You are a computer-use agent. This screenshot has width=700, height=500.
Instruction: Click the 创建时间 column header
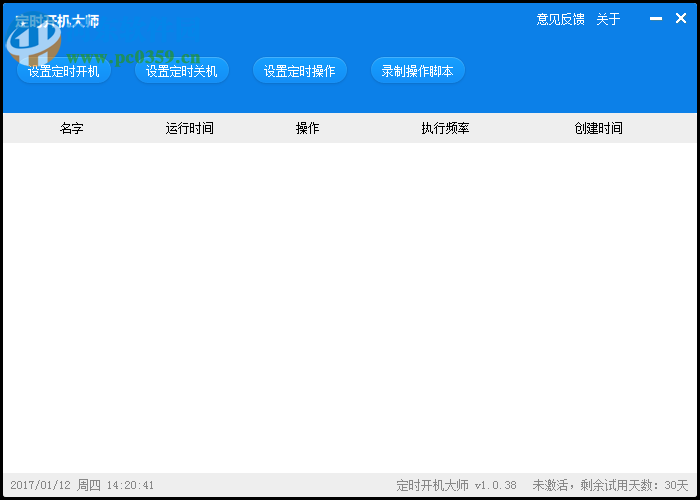tap(598, 129)
